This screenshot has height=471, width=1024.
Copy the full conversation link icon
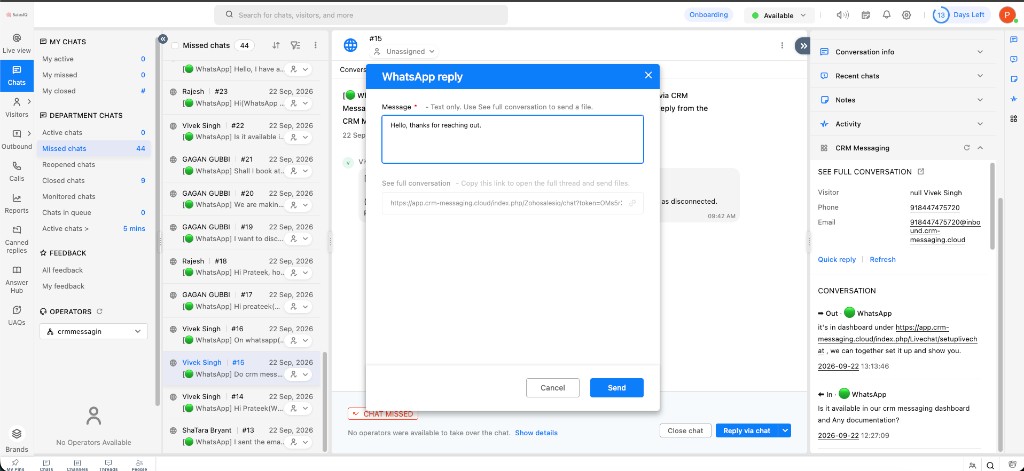[x=632, y=203]
